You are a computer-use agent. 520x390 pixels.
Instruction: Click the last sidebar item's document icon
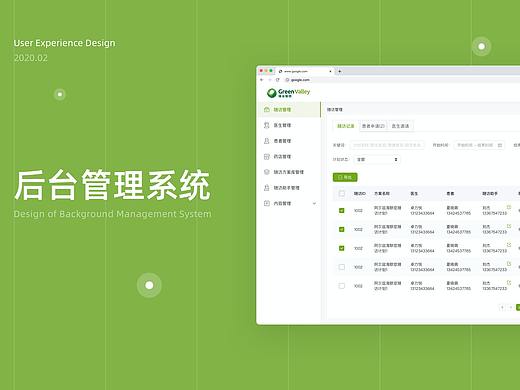tap(267, 203)
